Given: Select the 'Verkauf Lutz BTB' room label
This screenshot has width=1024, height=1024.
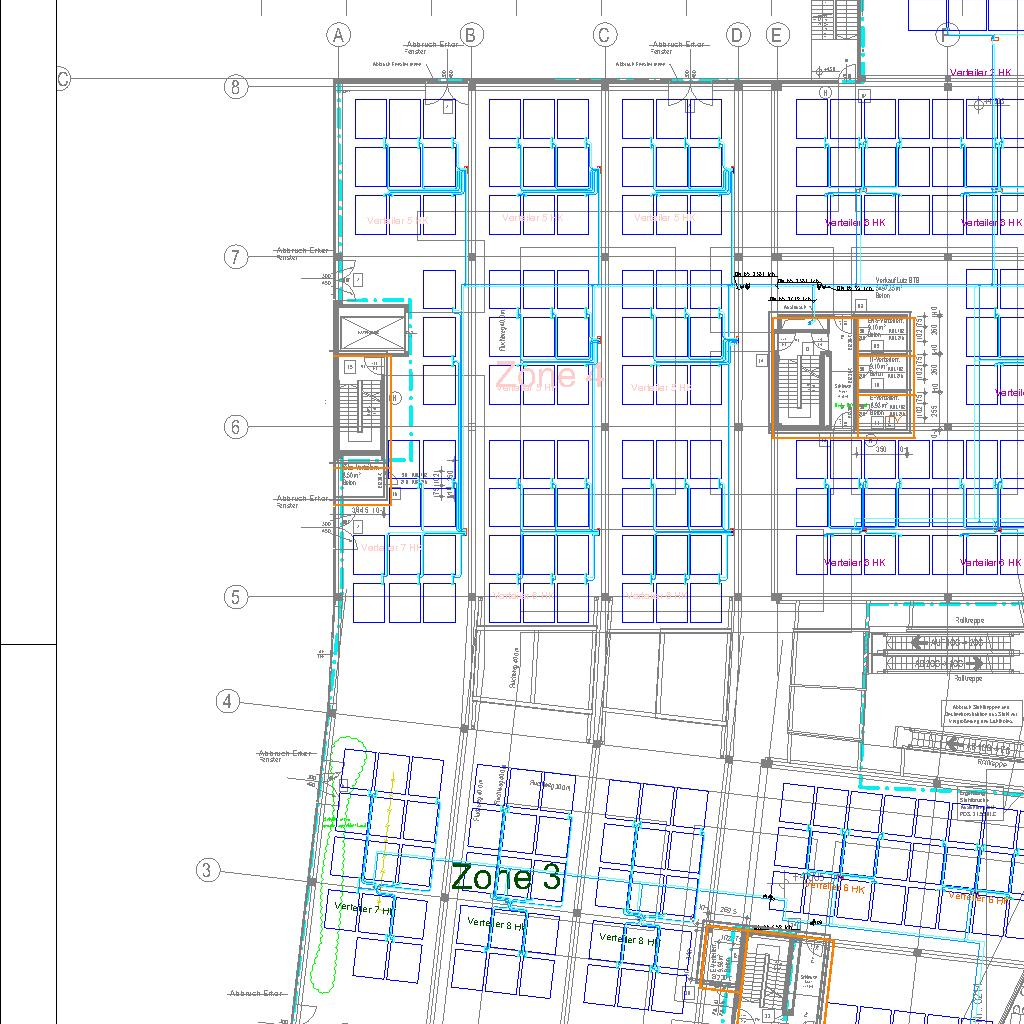Looking at the screenshot, I should click(897, 281).
